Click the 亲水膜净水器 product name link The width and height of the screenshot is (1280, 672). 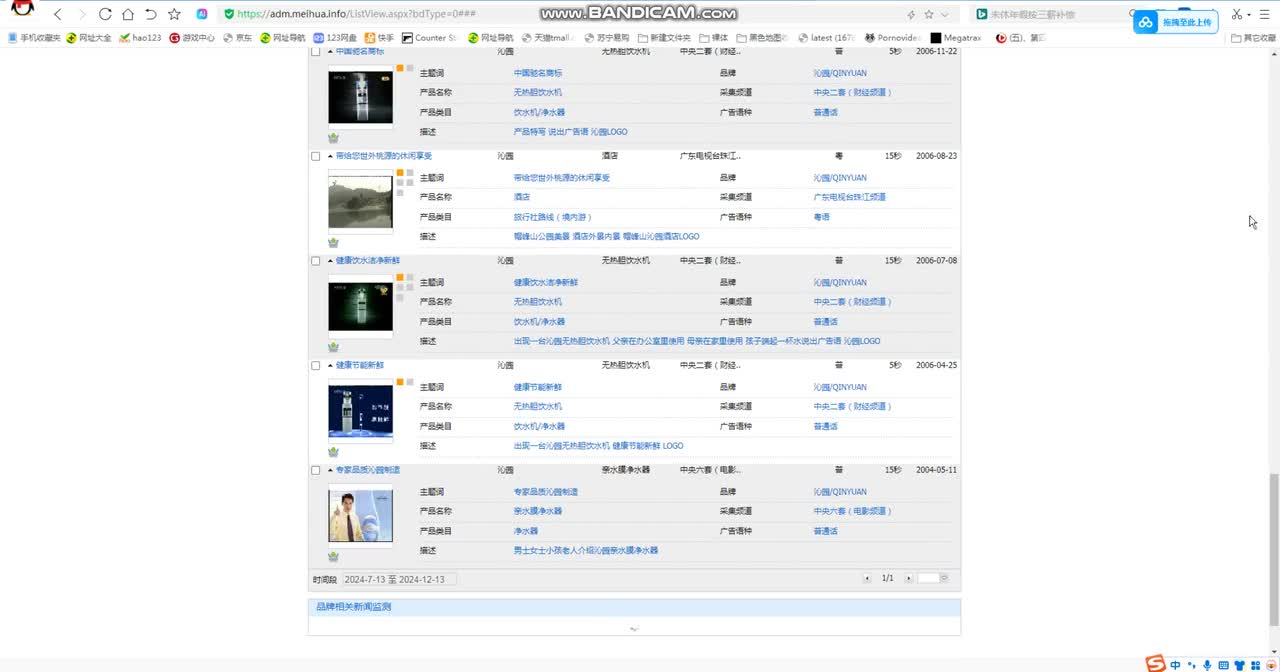[x=538, y=511]
